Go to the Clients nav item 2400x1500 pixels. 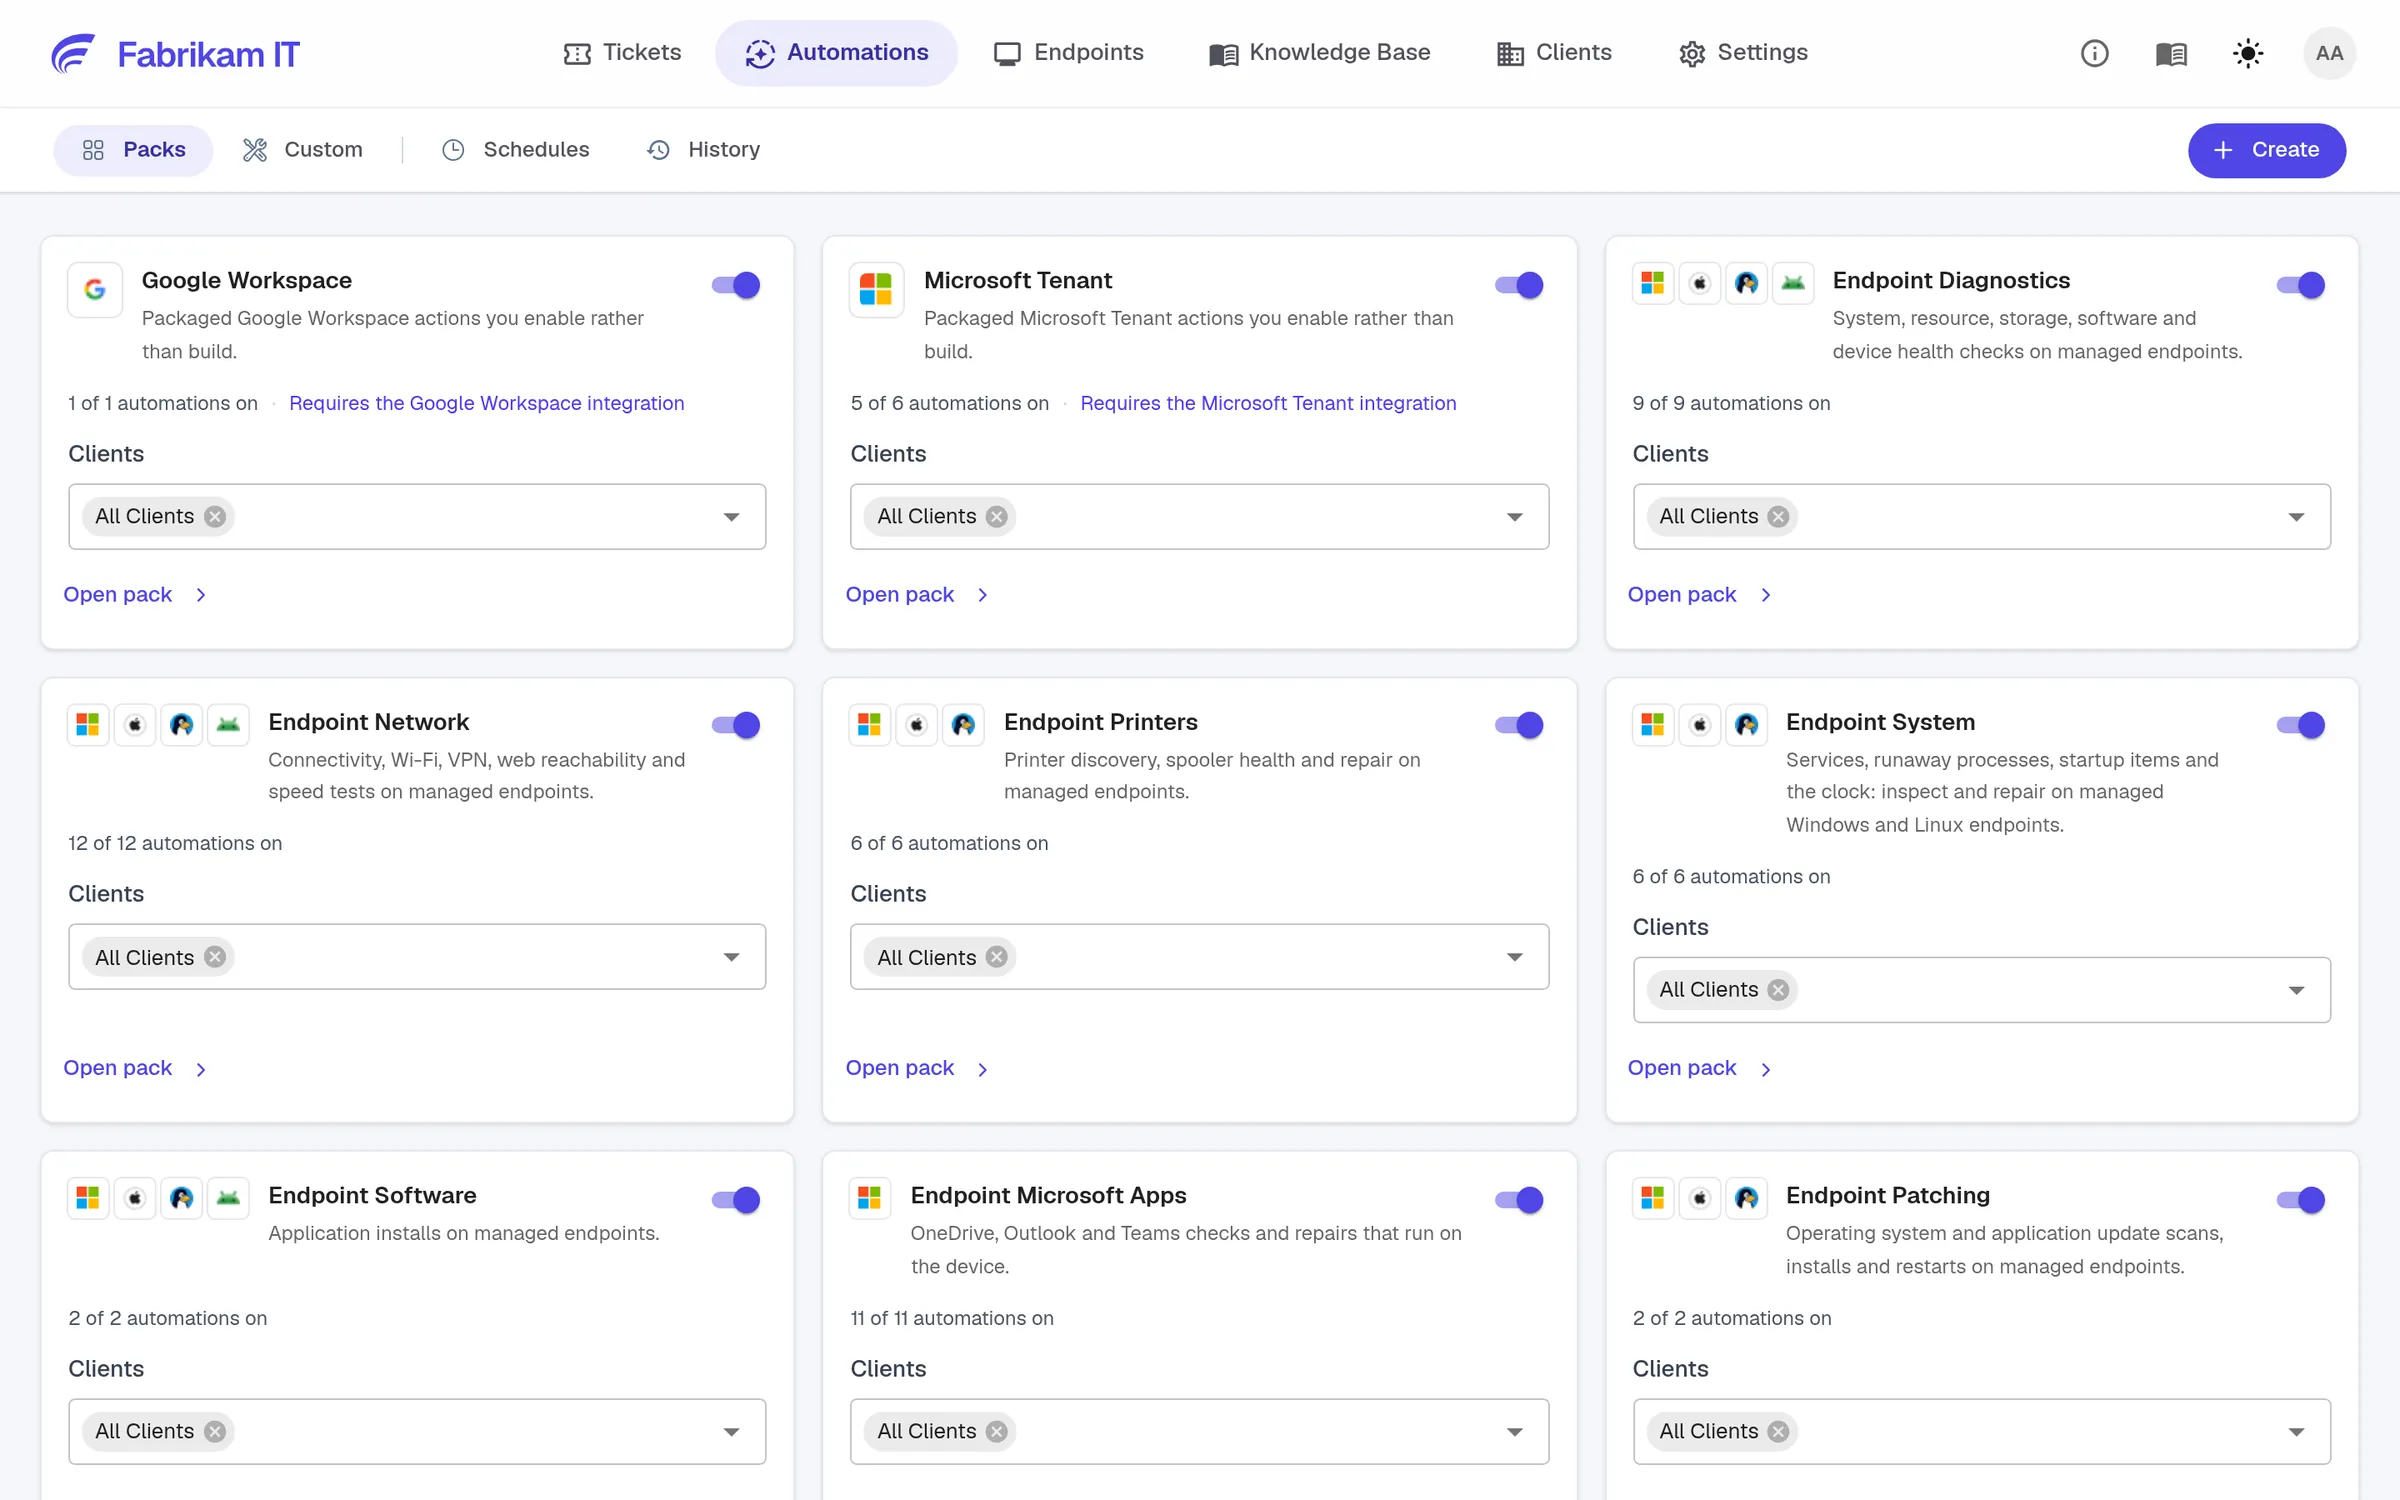[x=1554, y=53]
